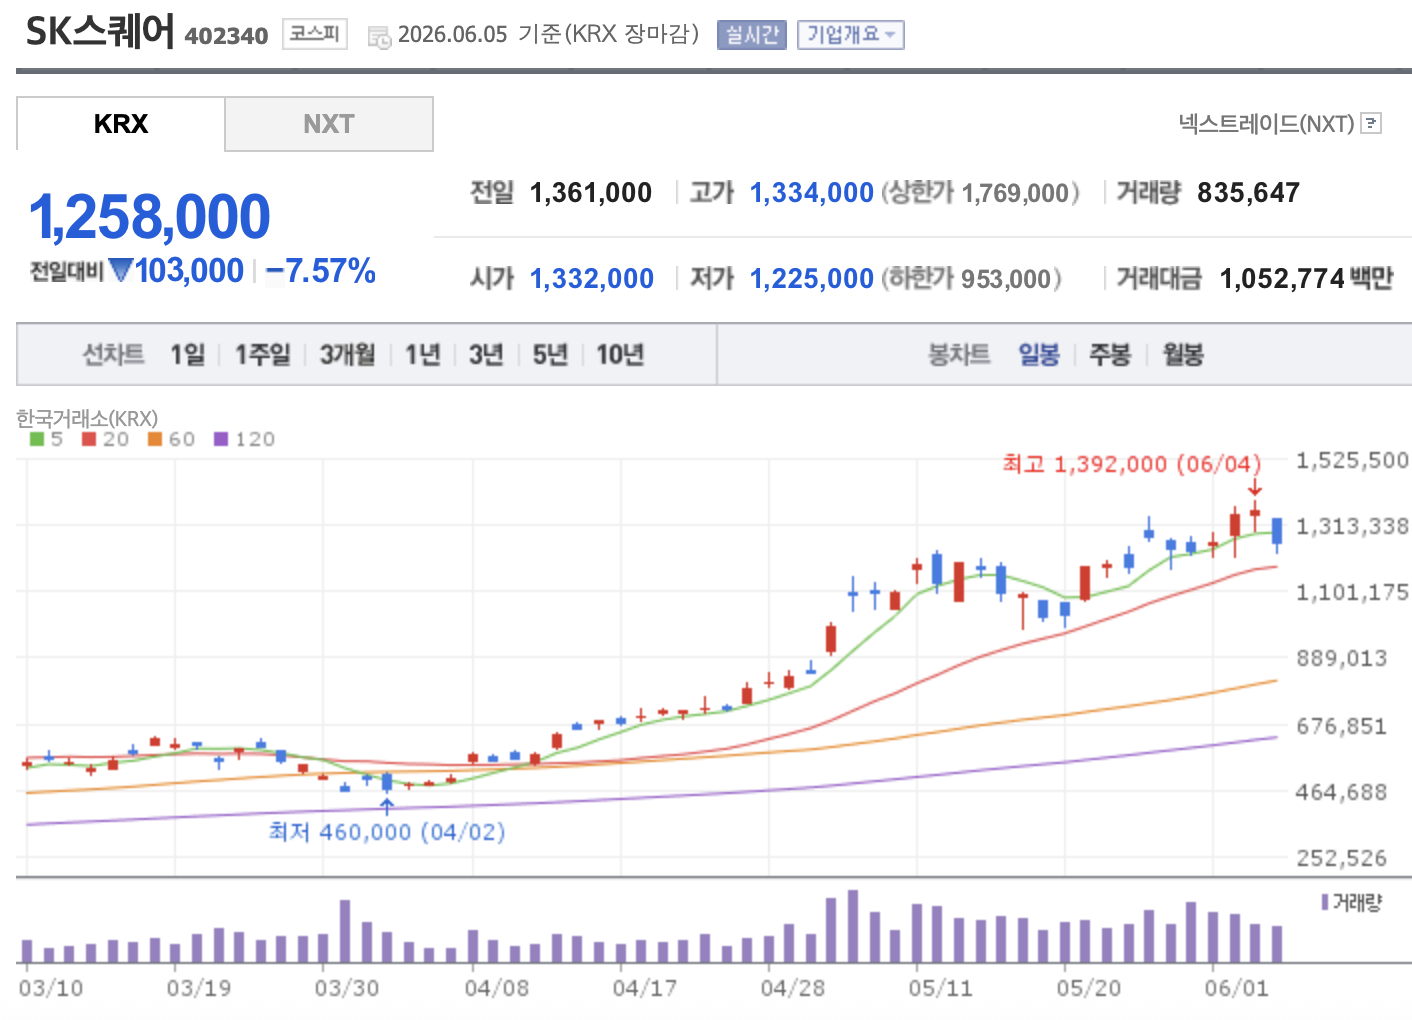1412x1020 pixels.
Task: Click the SK스퀘어 stock name heading
Action: click(x=100, y=32)
